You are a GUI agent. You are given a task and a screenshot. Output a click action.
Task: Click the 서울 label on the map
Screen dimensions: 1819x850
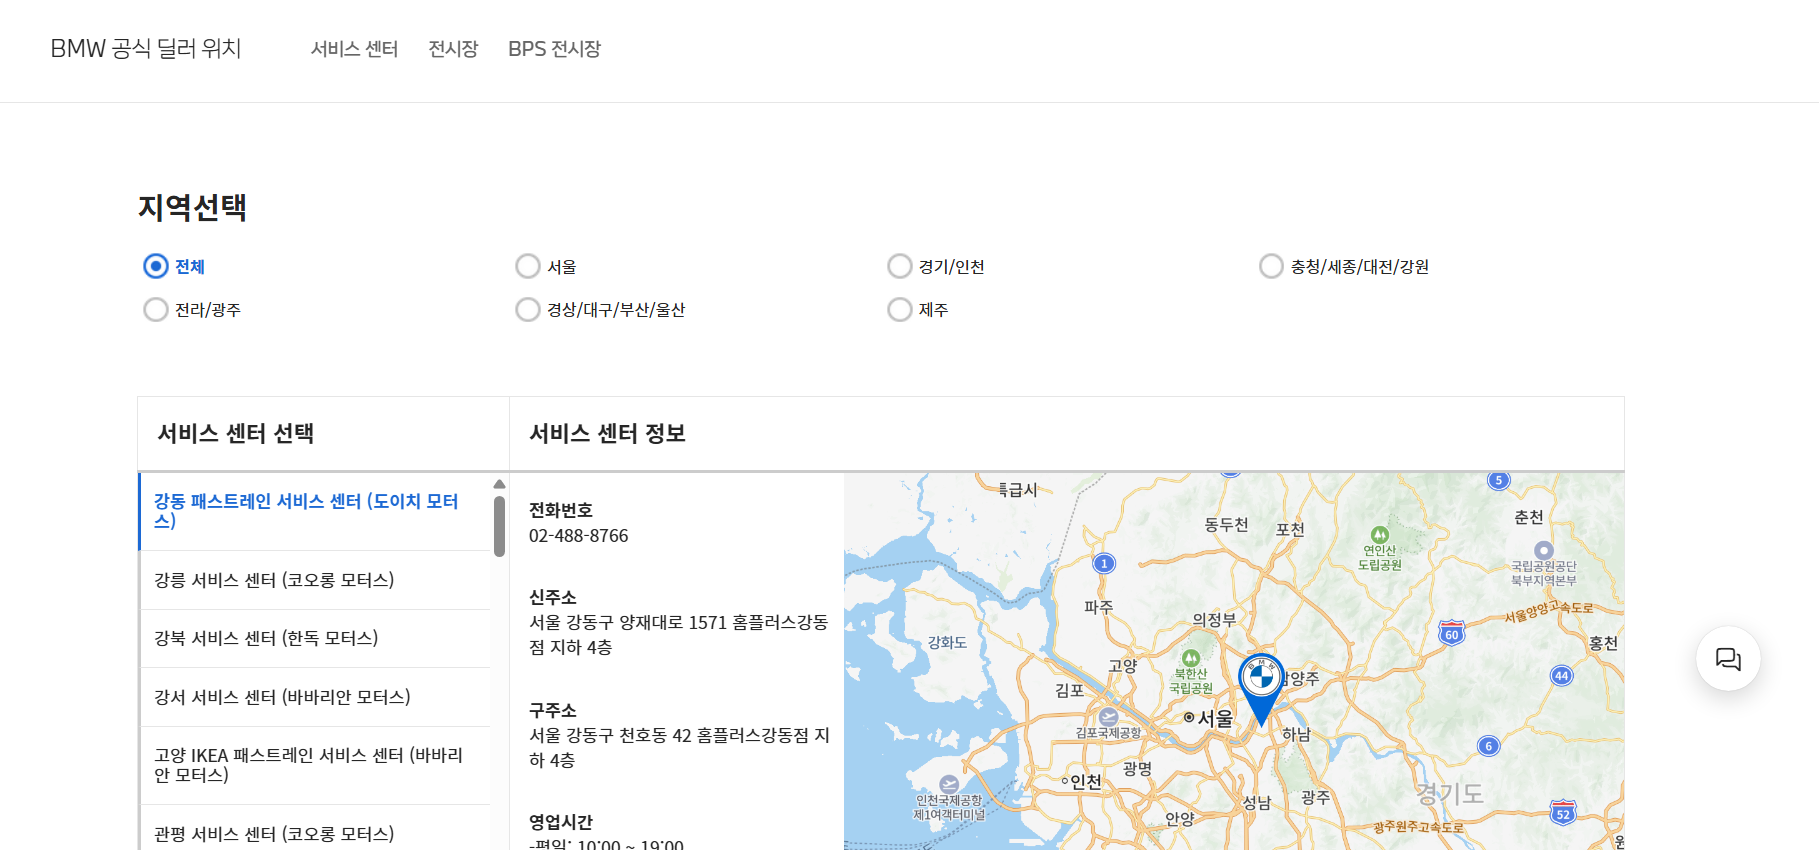tap(1215, 718)
